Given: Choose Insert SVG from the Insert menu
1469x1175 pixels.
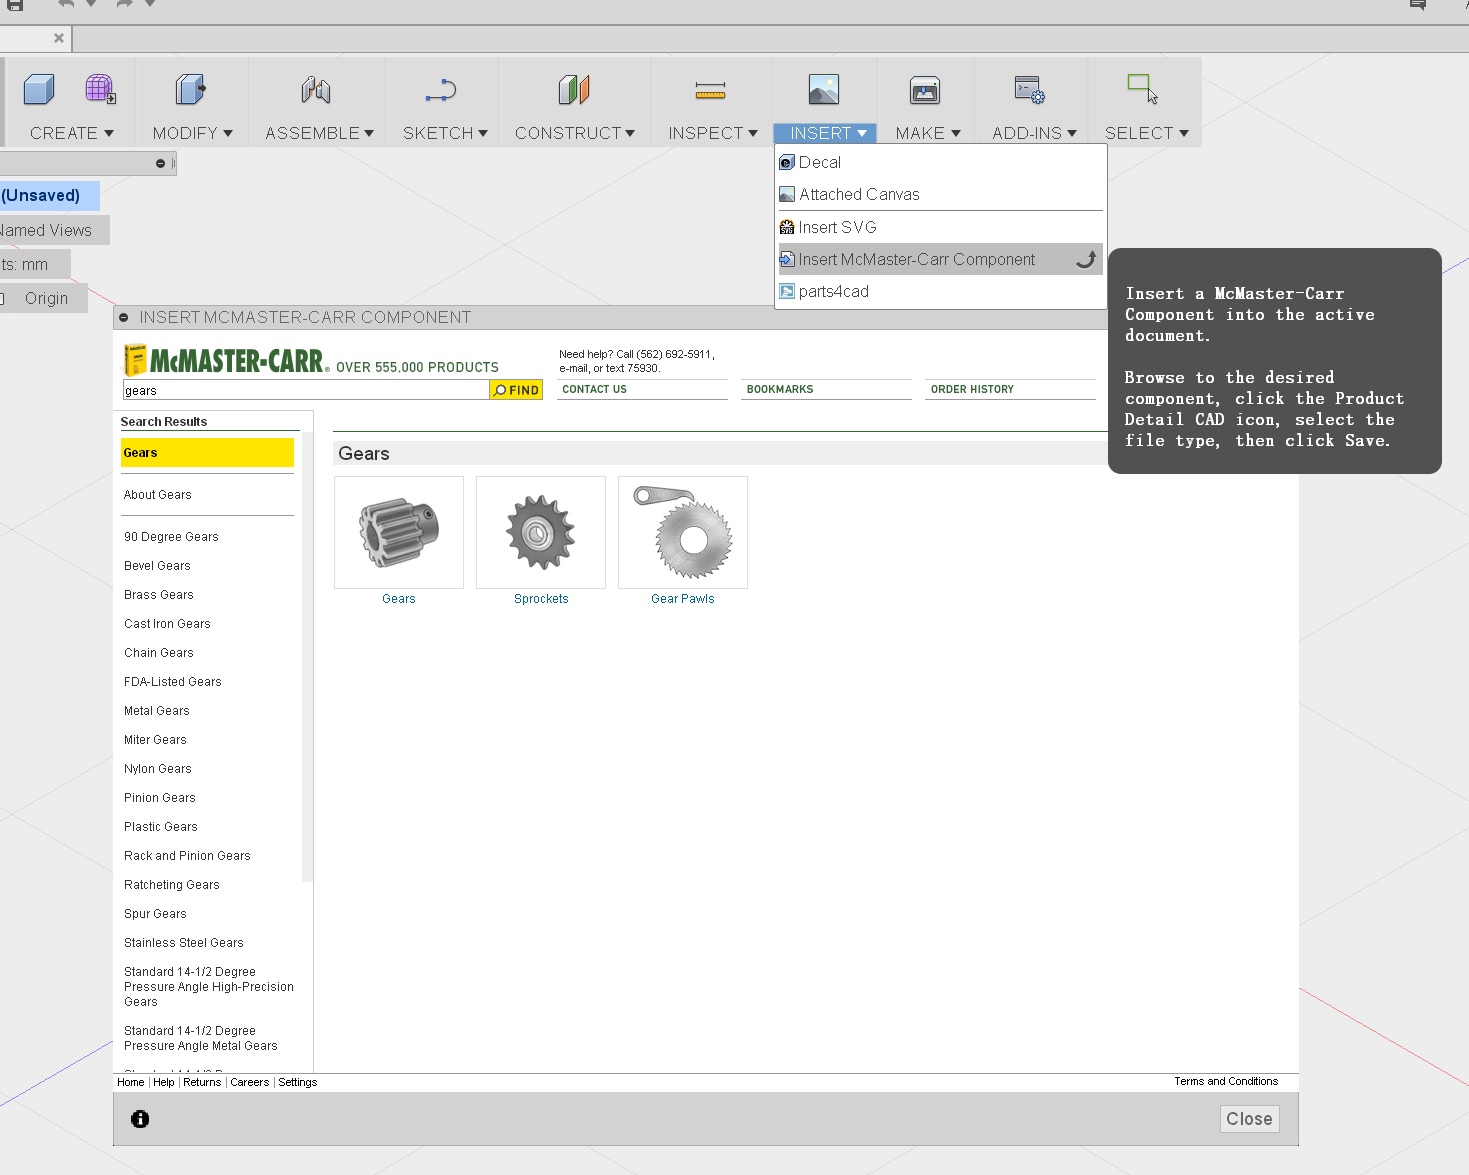Looking at the screenshot, I should 838,226.
